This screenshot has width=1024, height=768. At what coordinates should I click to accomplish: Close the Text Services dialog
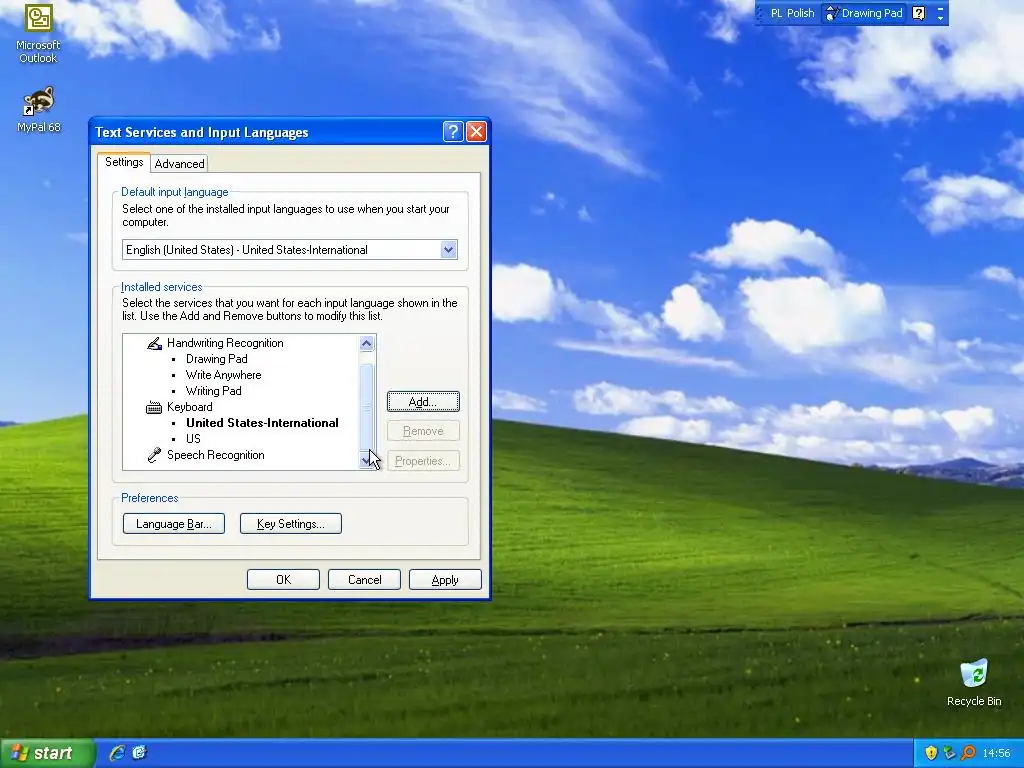pyautogui.click(x=477, y=132)
